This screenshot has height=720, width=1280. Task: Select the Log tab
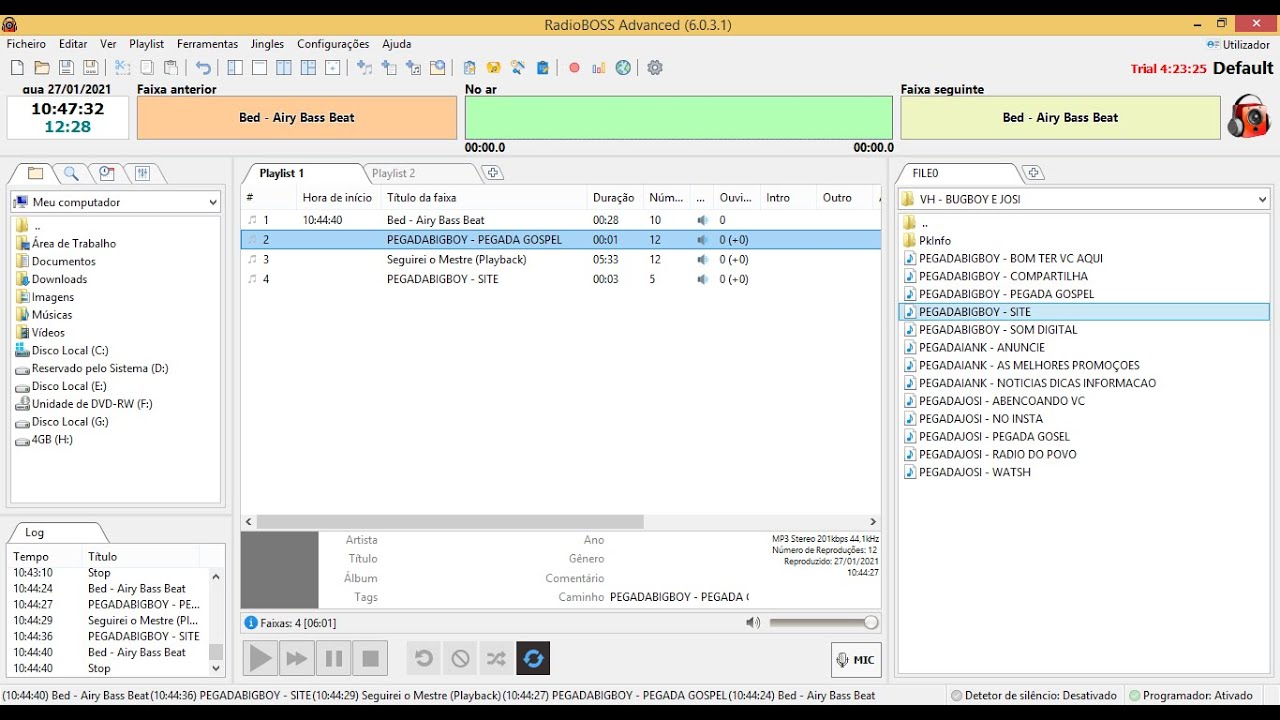35,533
